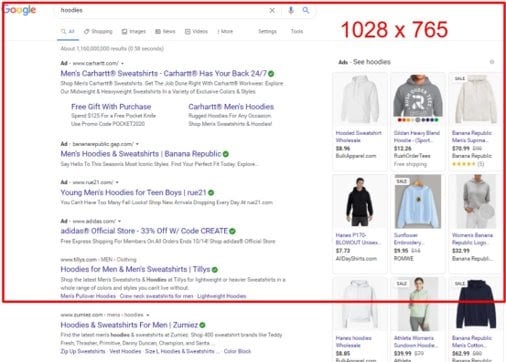The height and width of the screenshot is (362, 506).
Task: Open the Athleta Women's Sundown Hoodie image
Action: click(x=418, y=305)
